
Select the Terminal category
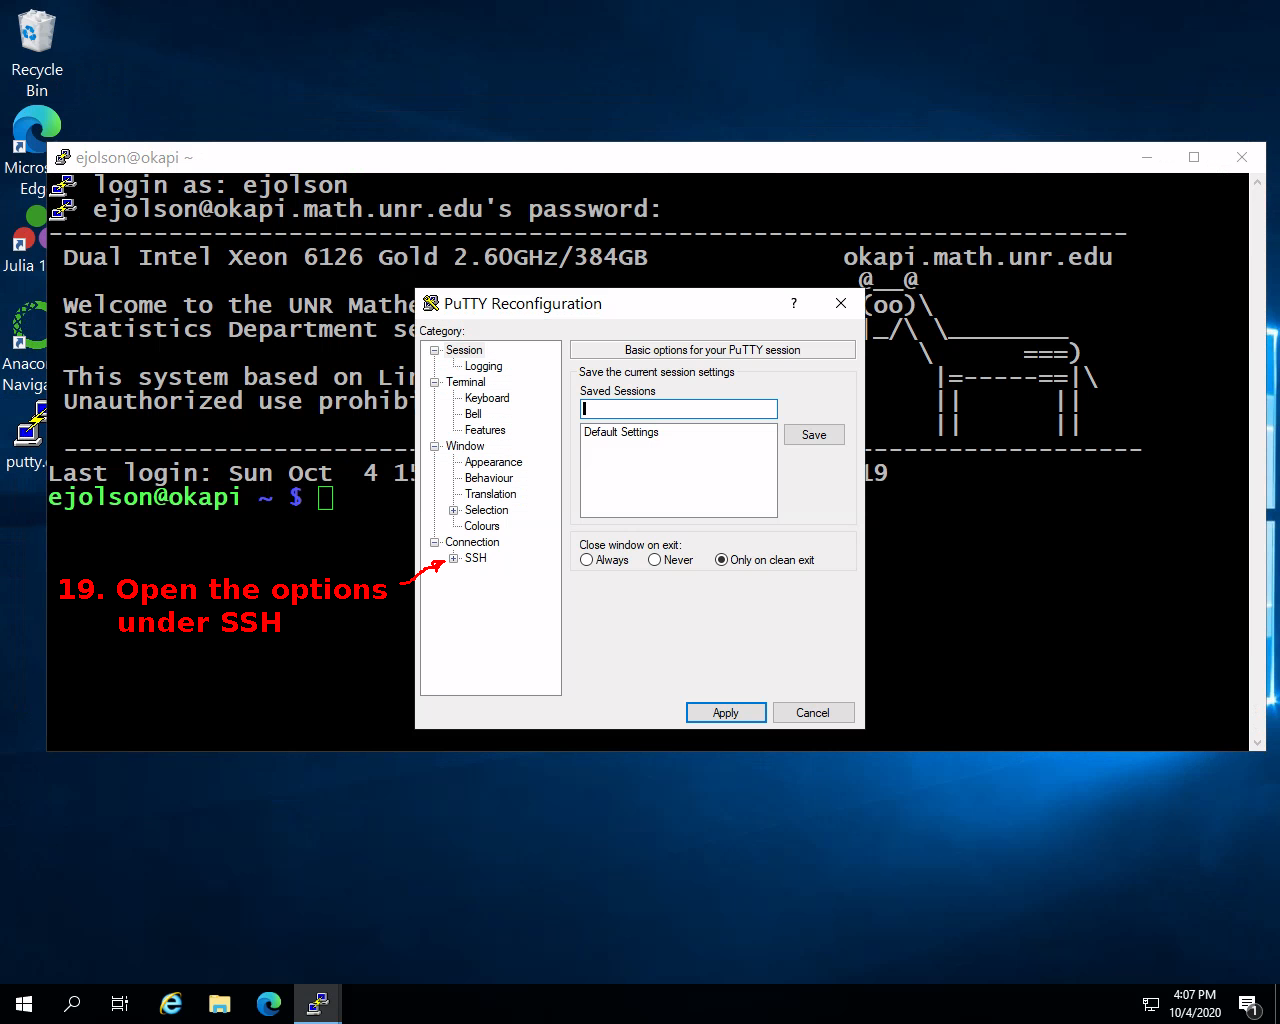pyautogui.click(x=466, y=382)
